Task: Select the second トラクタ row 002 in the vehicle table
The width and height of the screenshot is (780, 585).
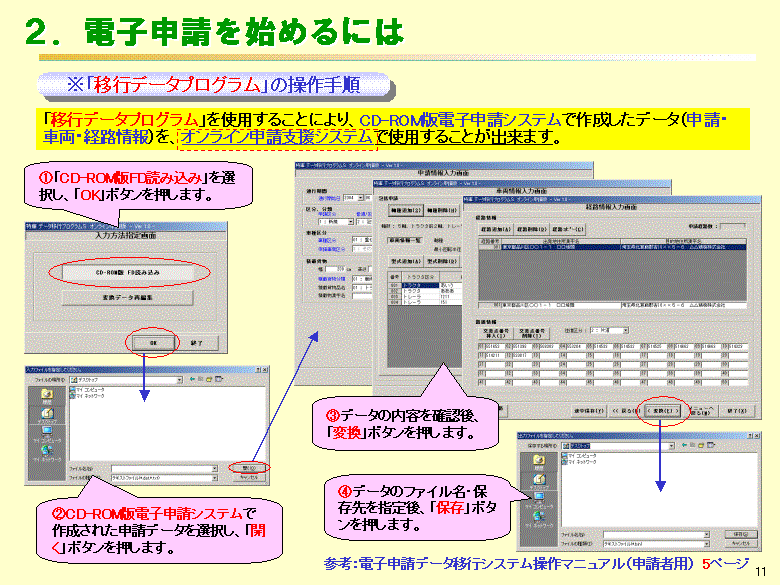Action: (420, 291)
